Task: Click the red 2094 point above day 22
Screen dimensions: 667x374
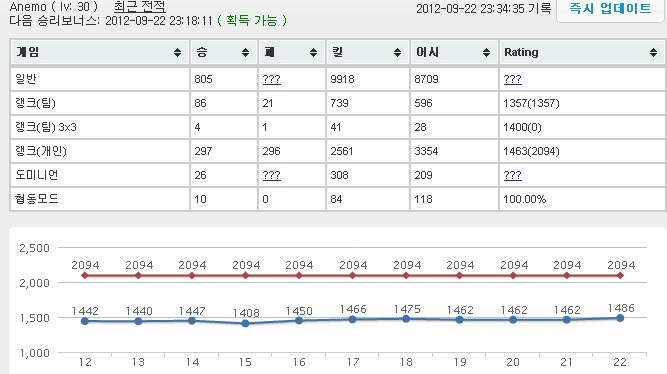Action: click(x=620, y=275)
